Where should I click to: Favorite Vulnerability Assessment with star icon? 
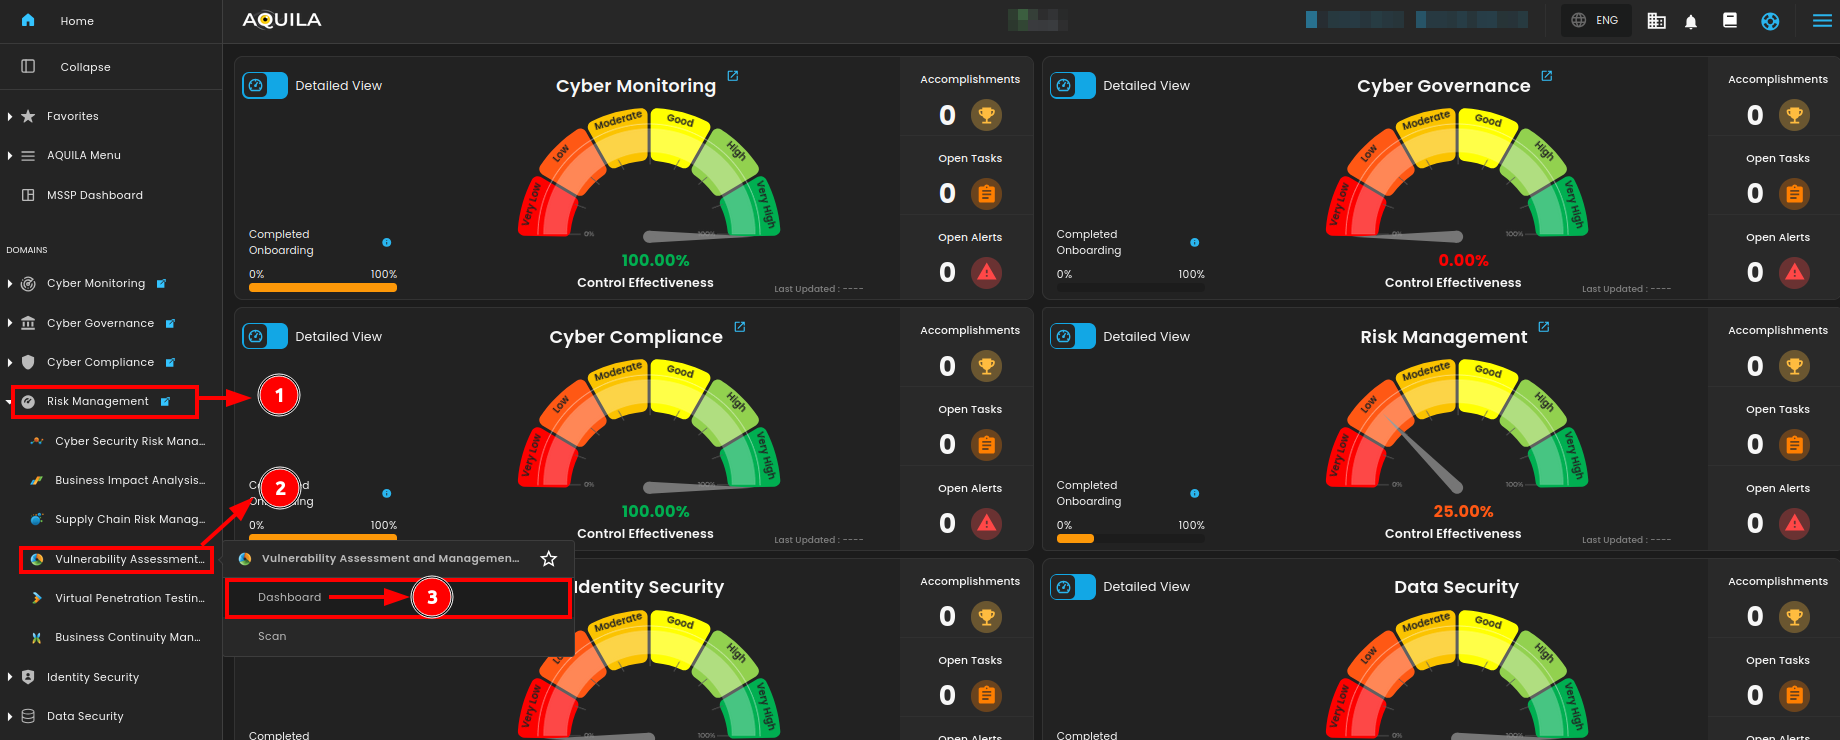[x=548, y=559]
